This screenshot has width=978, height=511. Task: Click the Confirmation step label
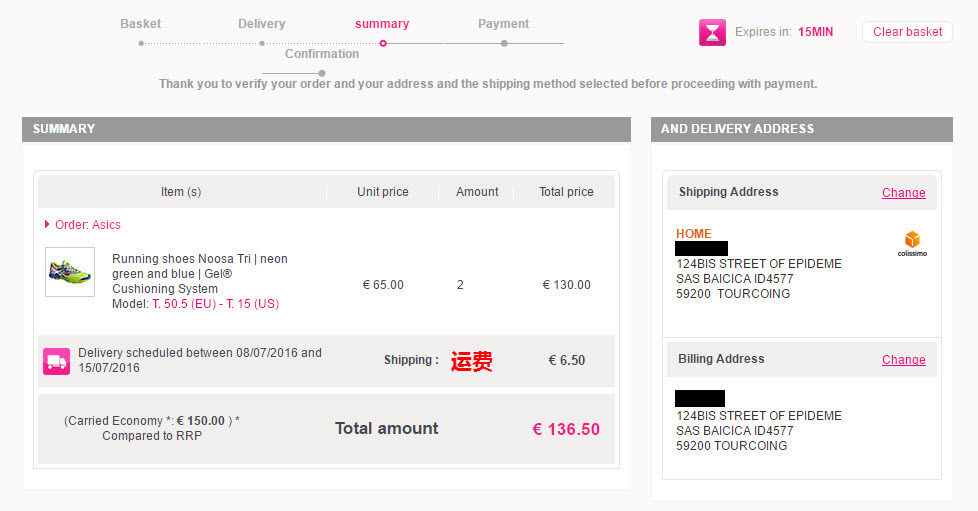[x=322, y=54]
